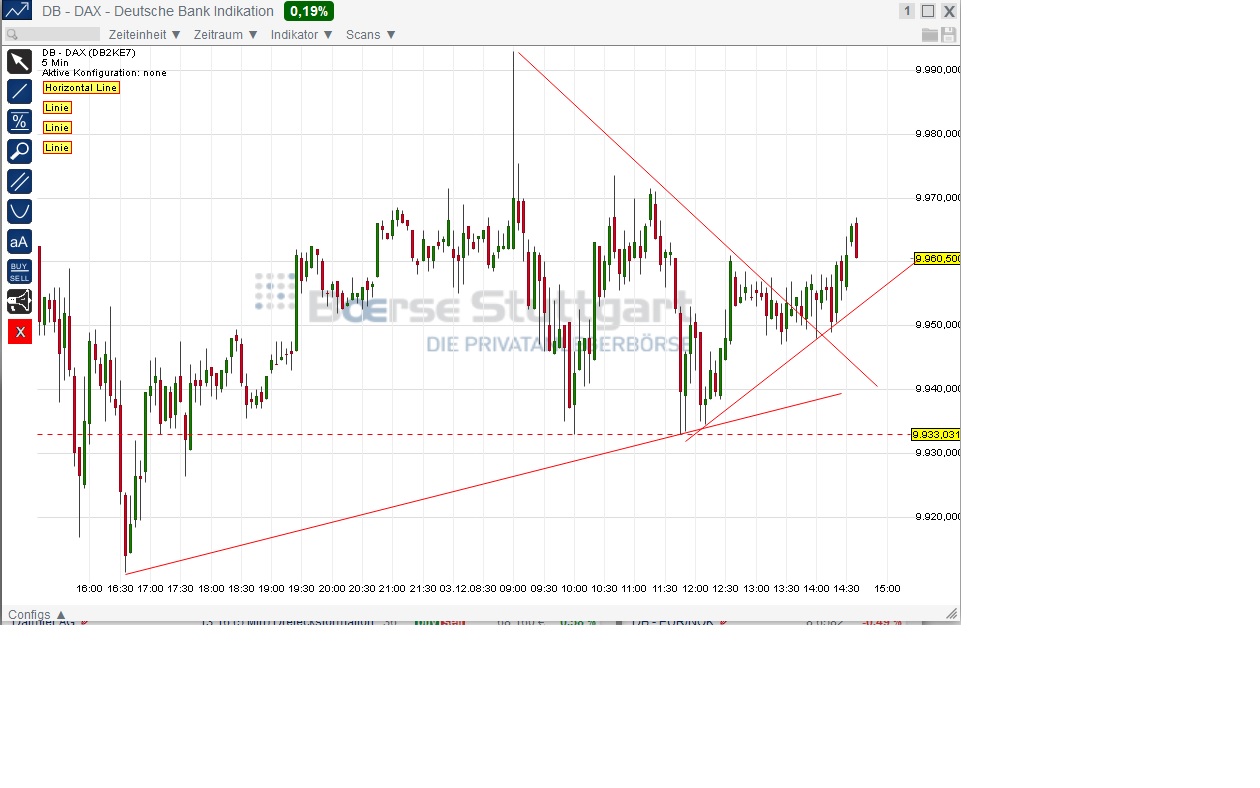Open the BUY SELL trading tool
Image resolution: width=1260 pixels, height=788 pixels.
(18, 271)
